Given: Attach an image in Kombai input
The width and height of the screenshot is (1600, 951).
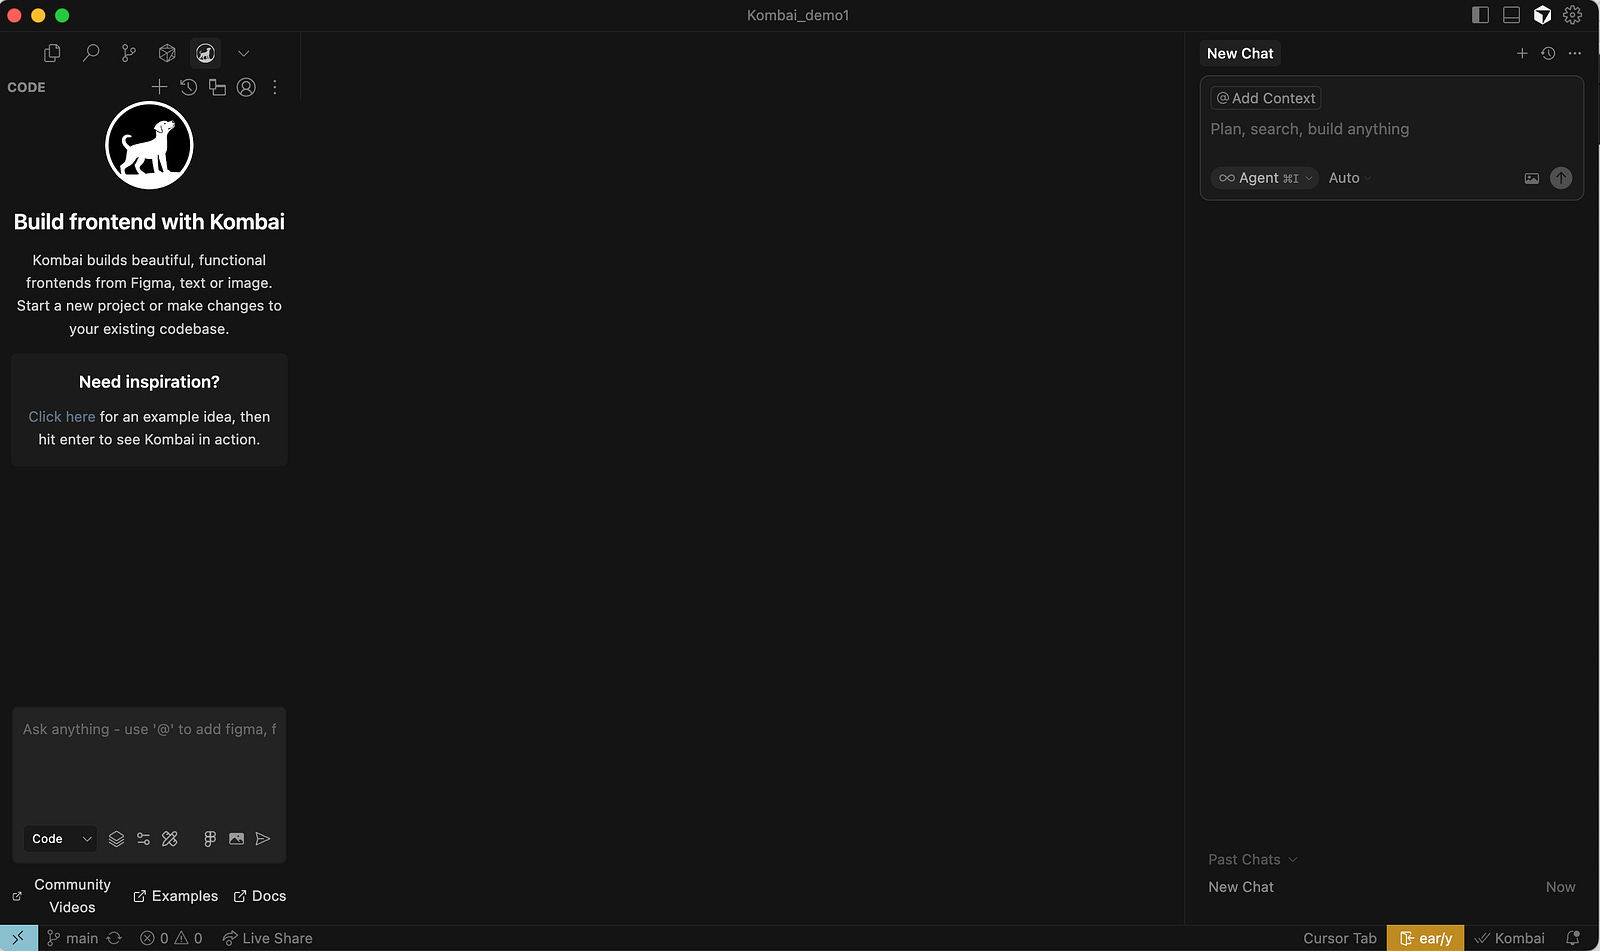Looking at the screenshot, I should 236,839.
